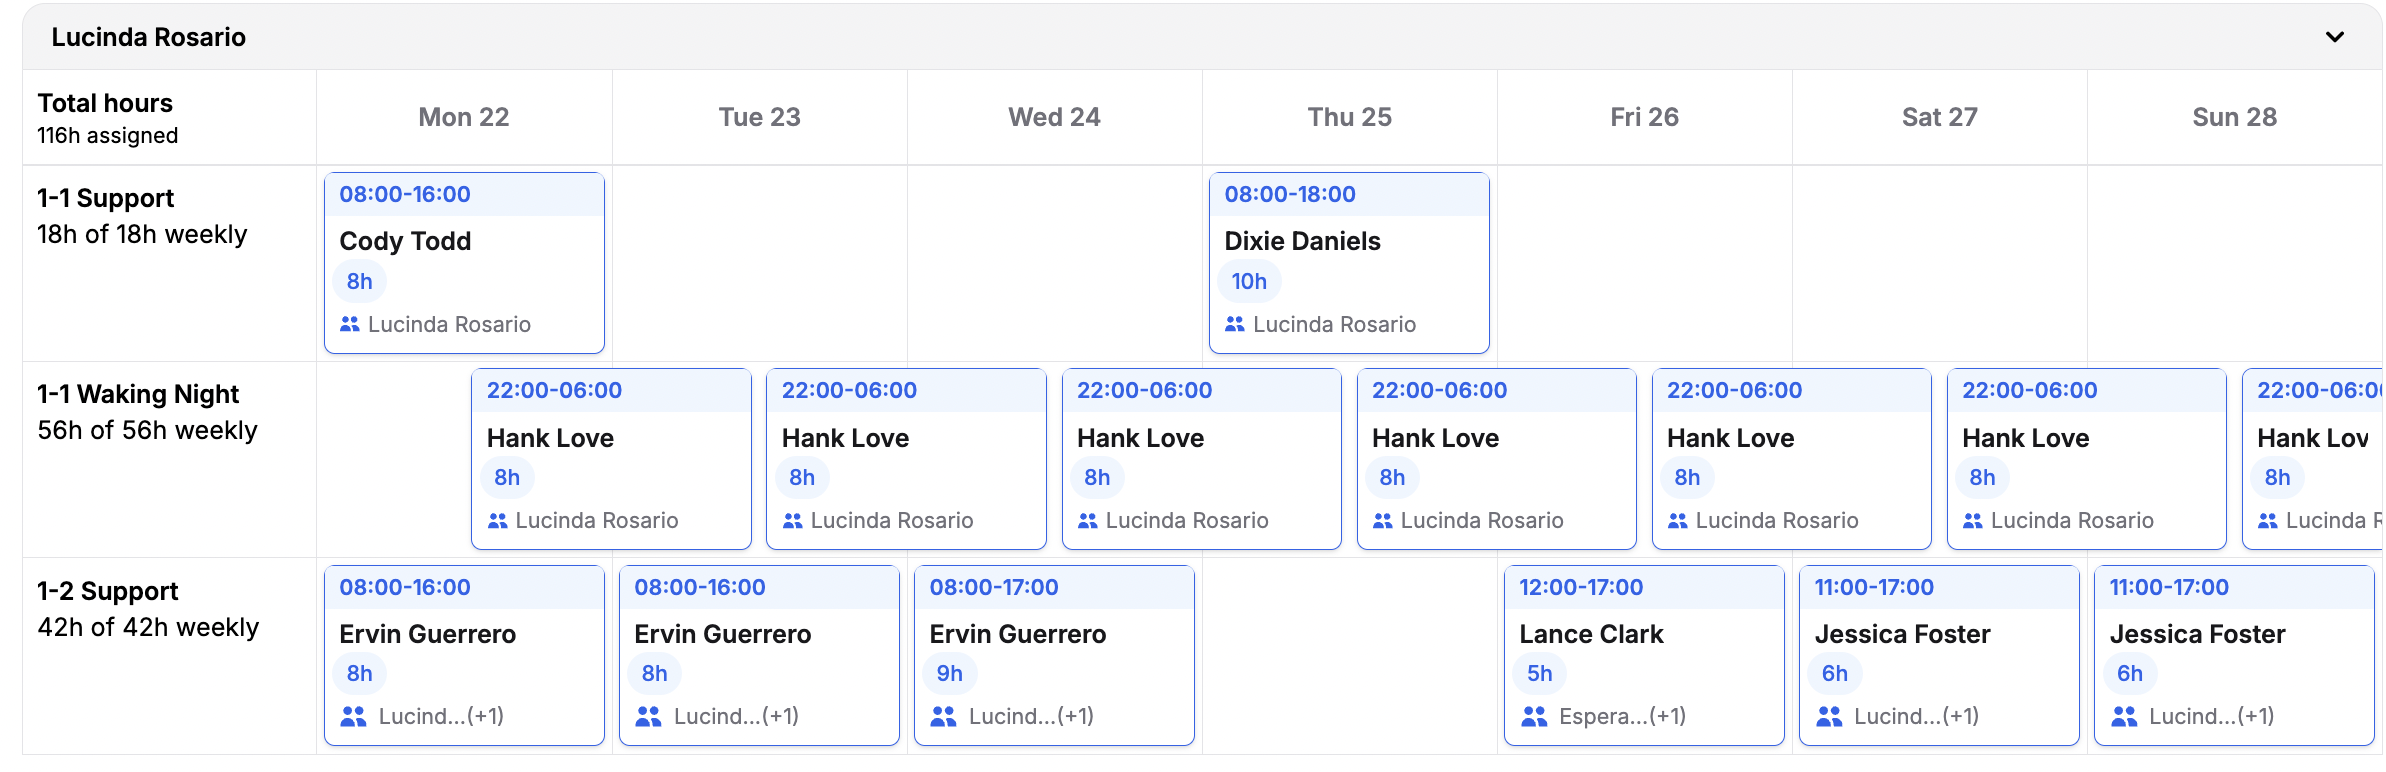Click staff icon on Lance Clark shift
Screen dimensions: 2386x772
[x=1534, y=716]
